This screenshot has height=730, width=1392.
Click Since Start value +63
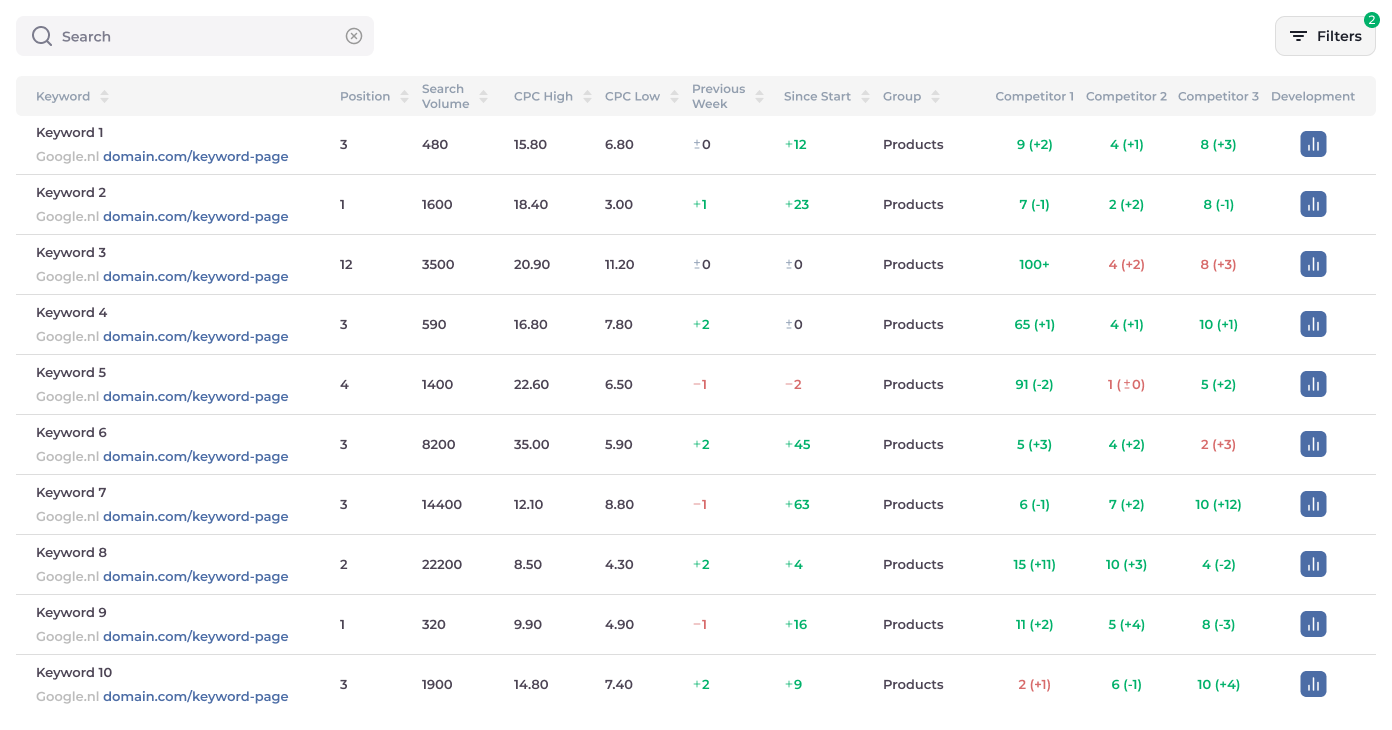click(797, 505)
